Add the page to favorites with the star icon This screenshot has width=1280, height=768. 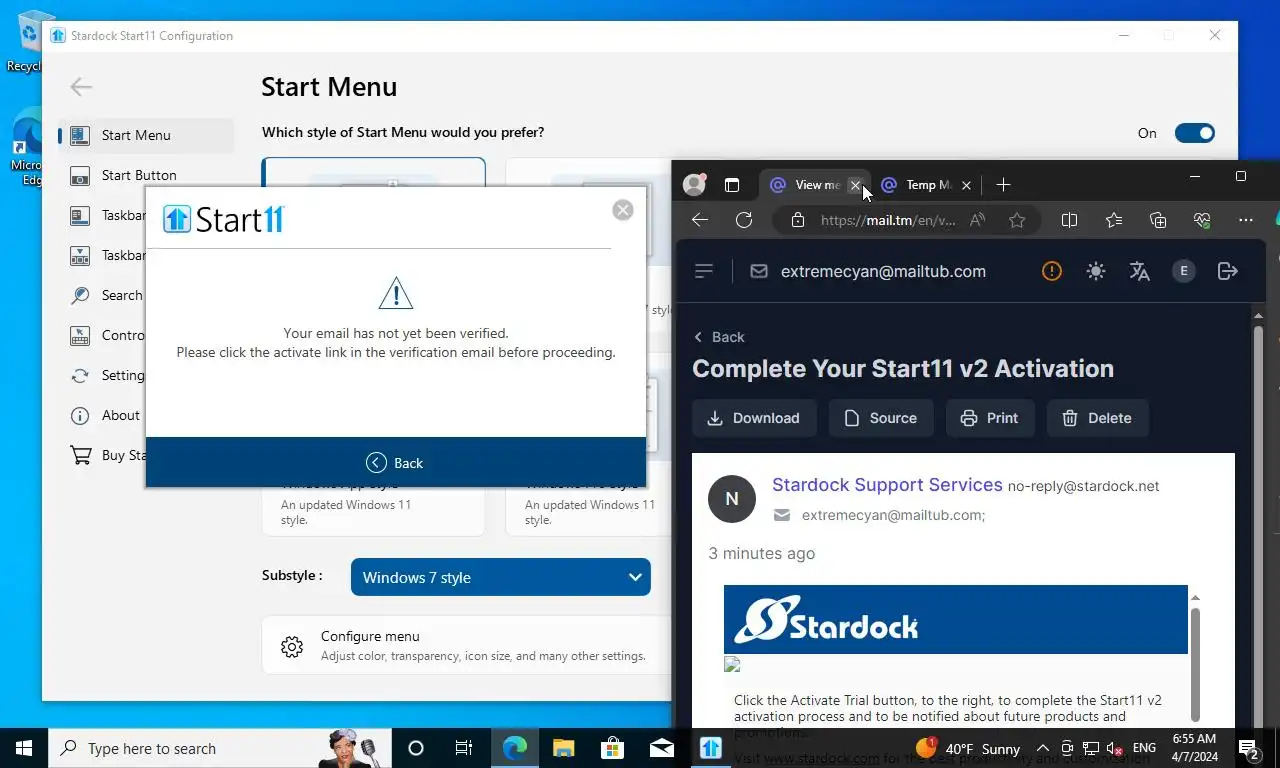tap(1017, 220)
